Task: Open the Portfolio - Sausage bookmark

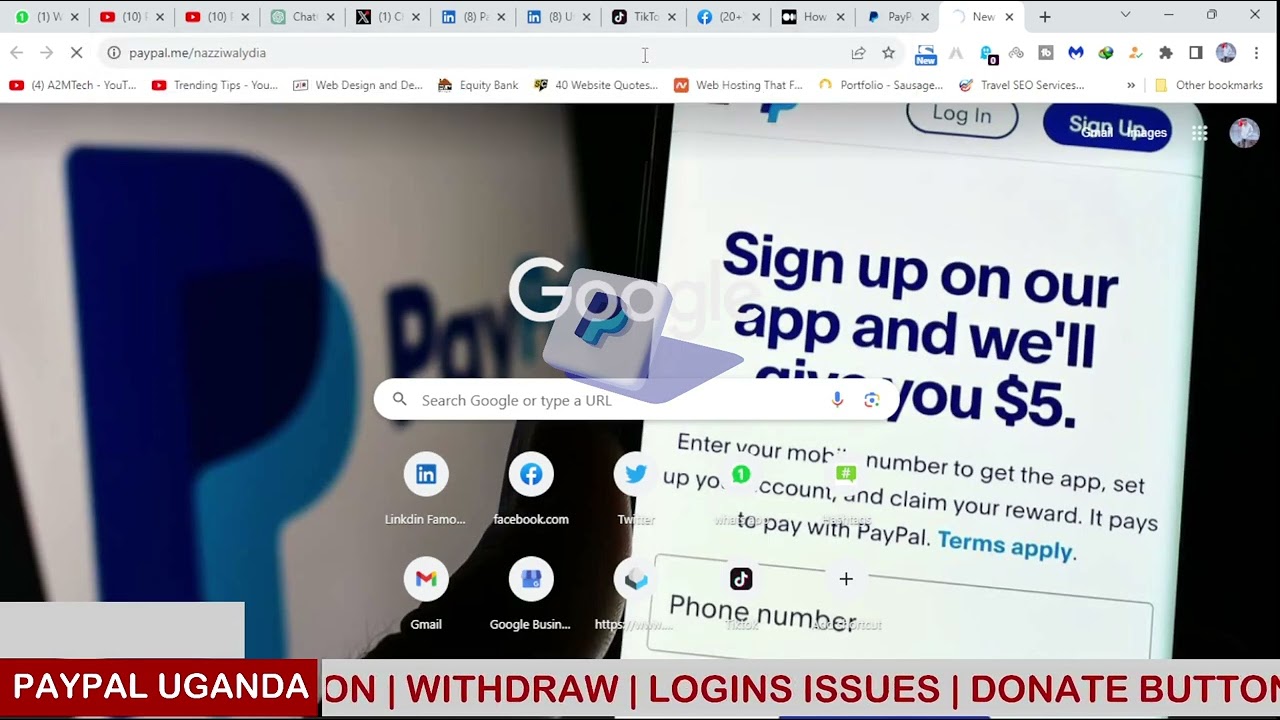Action: (x=881, y=85)
